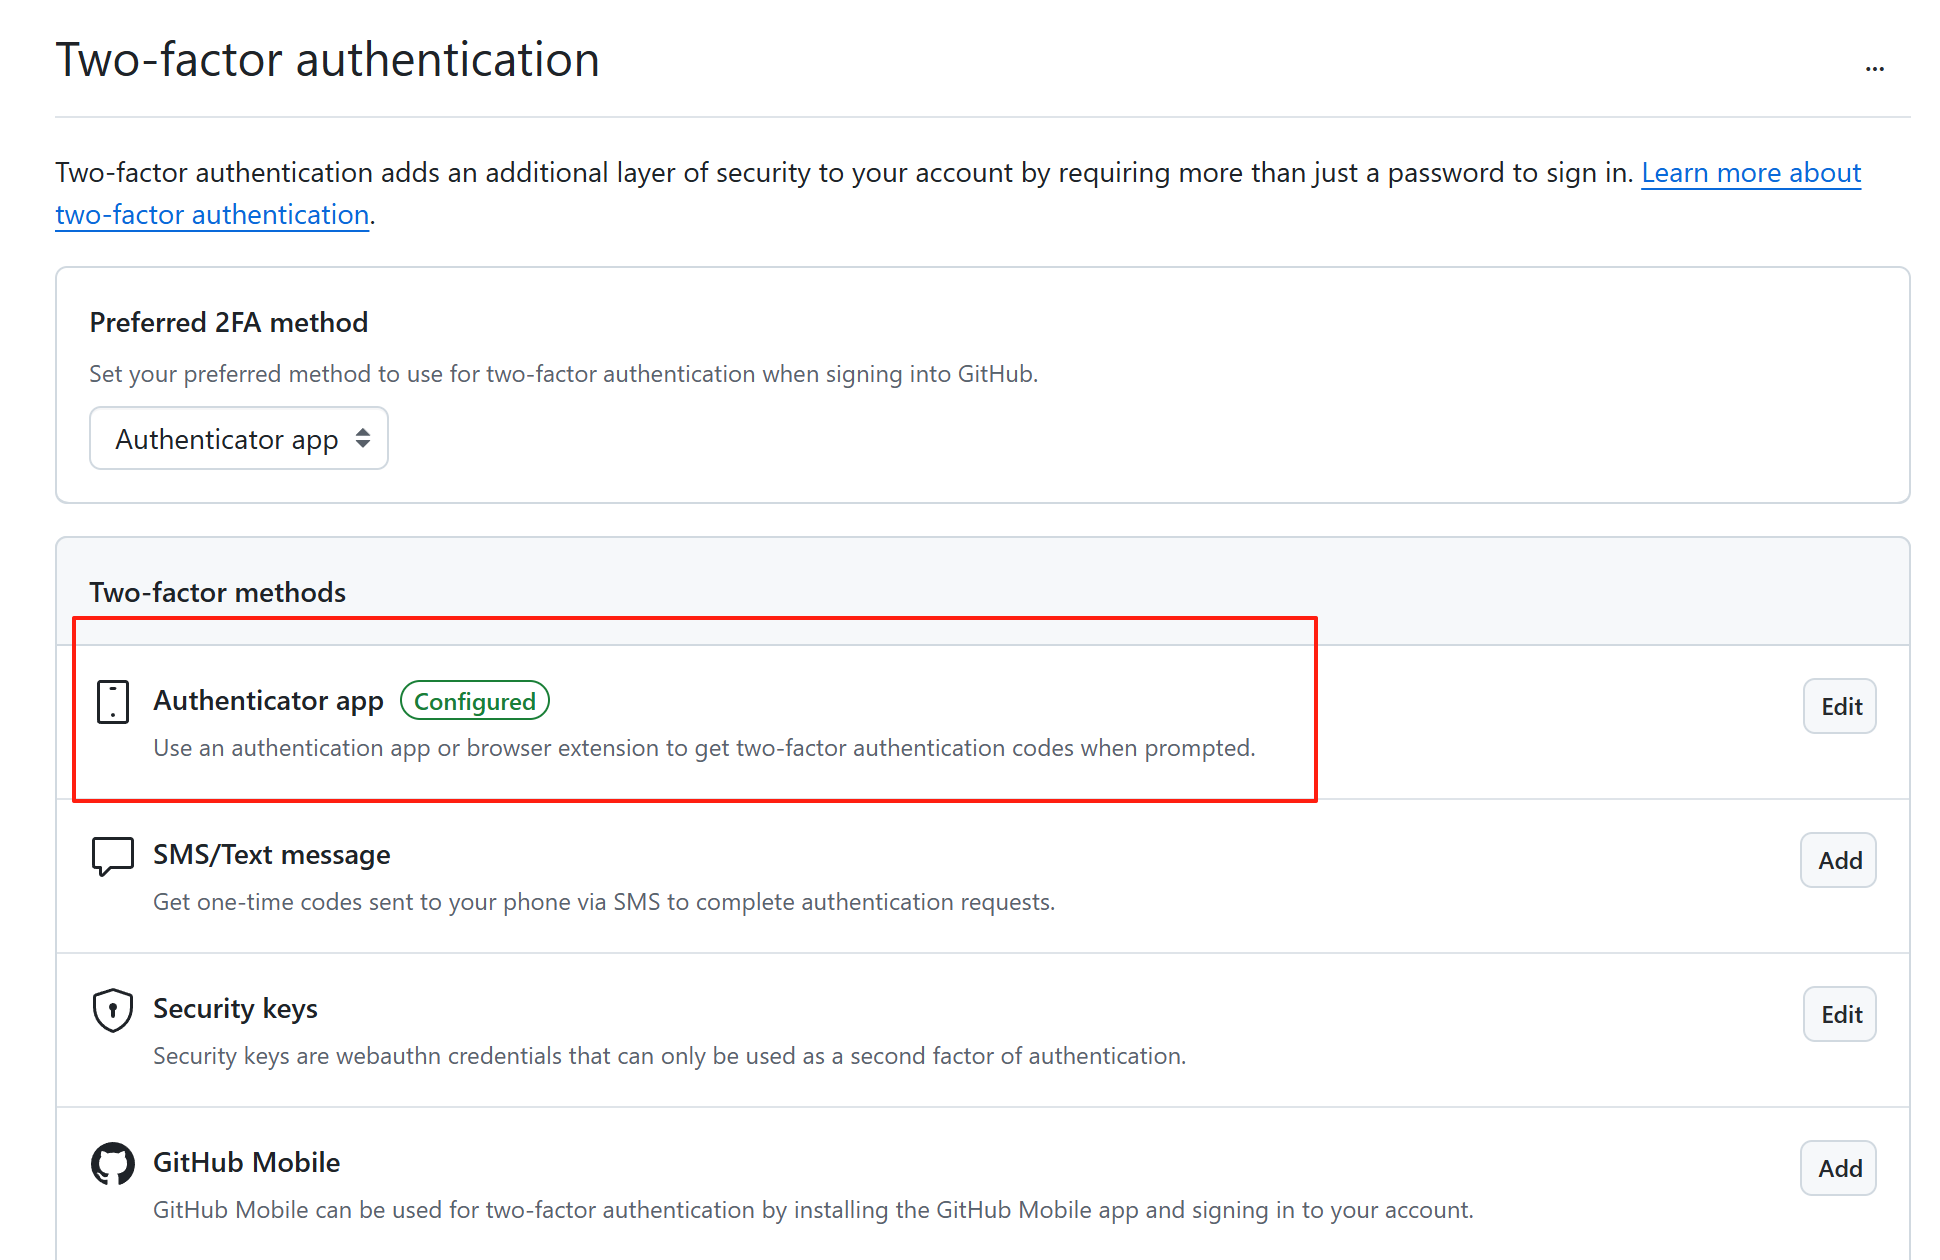This screenshot has width=1940, height=1260.
Task: Click the SMS speech bubble icon
Action: coord(112,855)
